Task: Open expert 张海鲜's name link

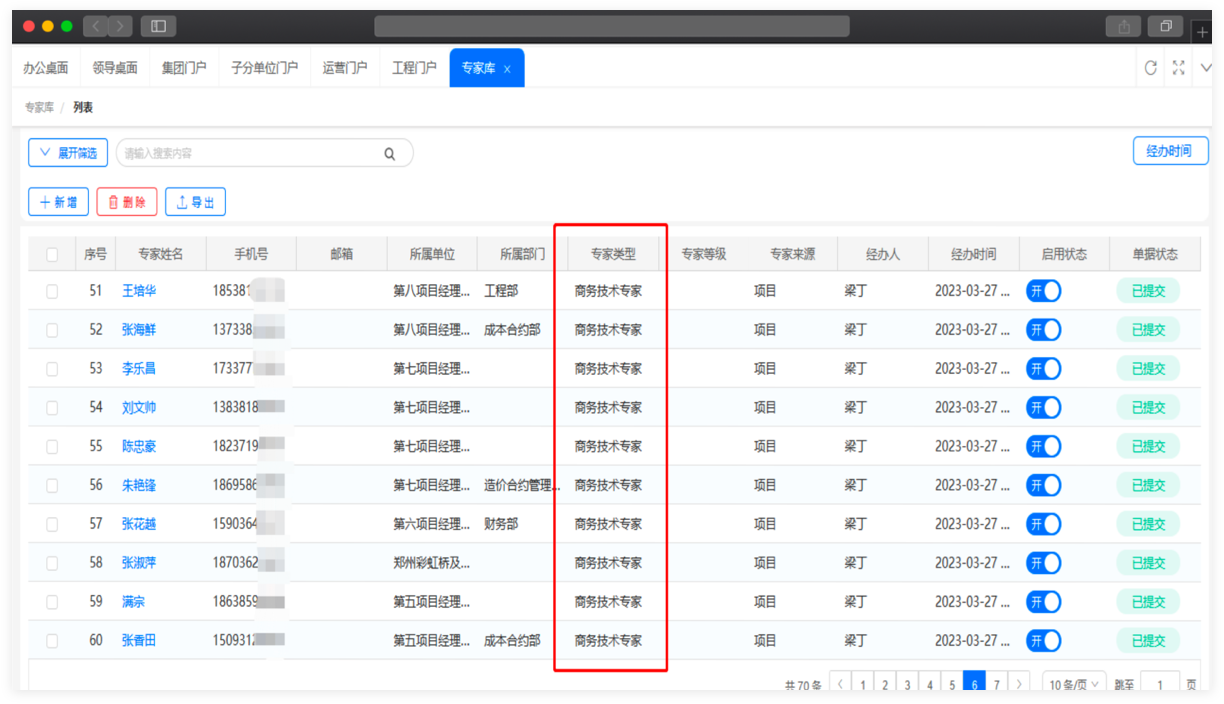Action: (x=139, y=330)
